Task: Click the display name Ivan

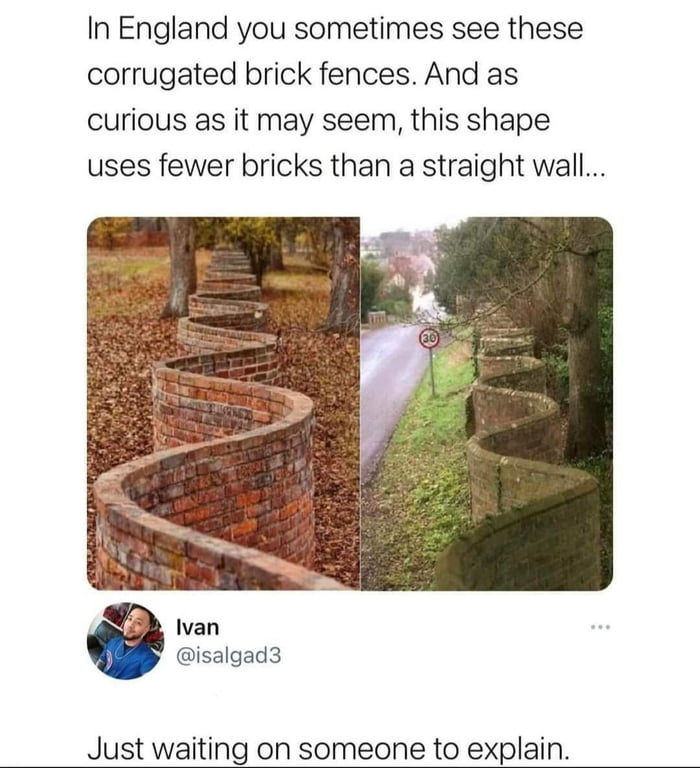Action: (197, 627)
